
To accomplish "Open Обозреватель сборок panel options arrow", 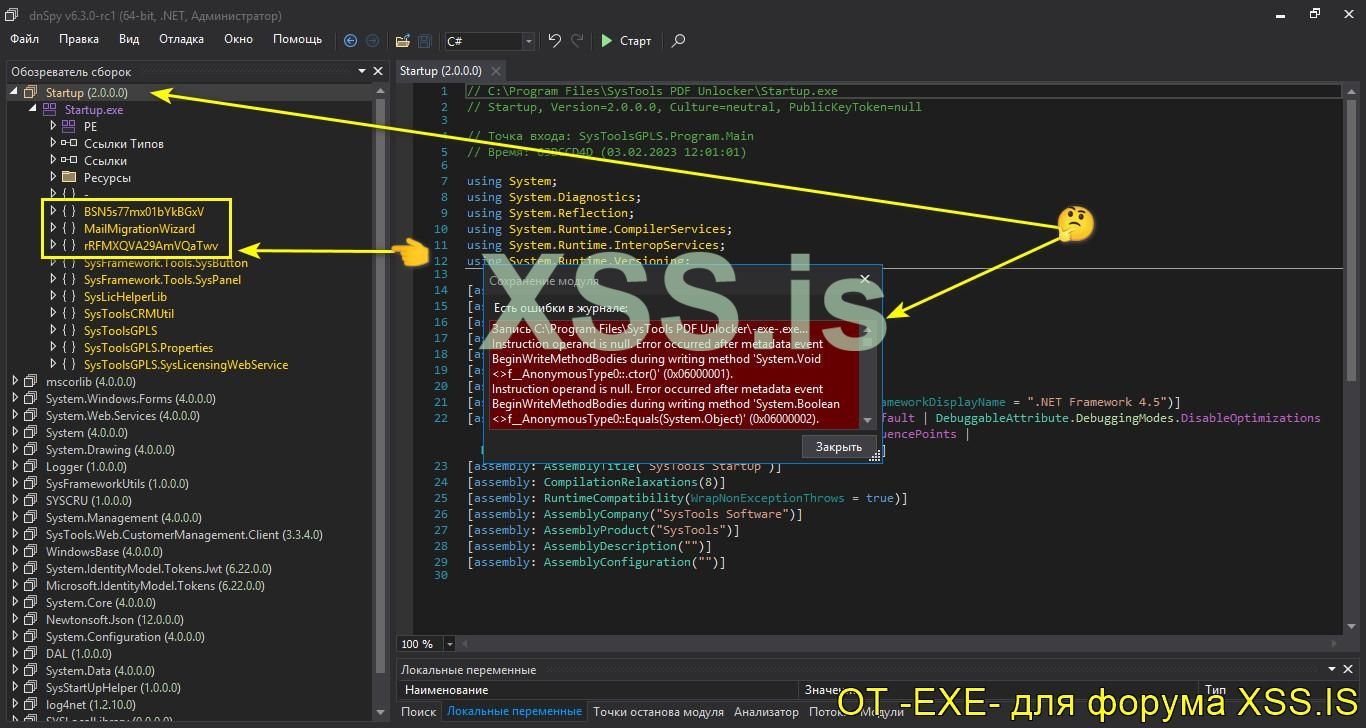I will [361, 72].
